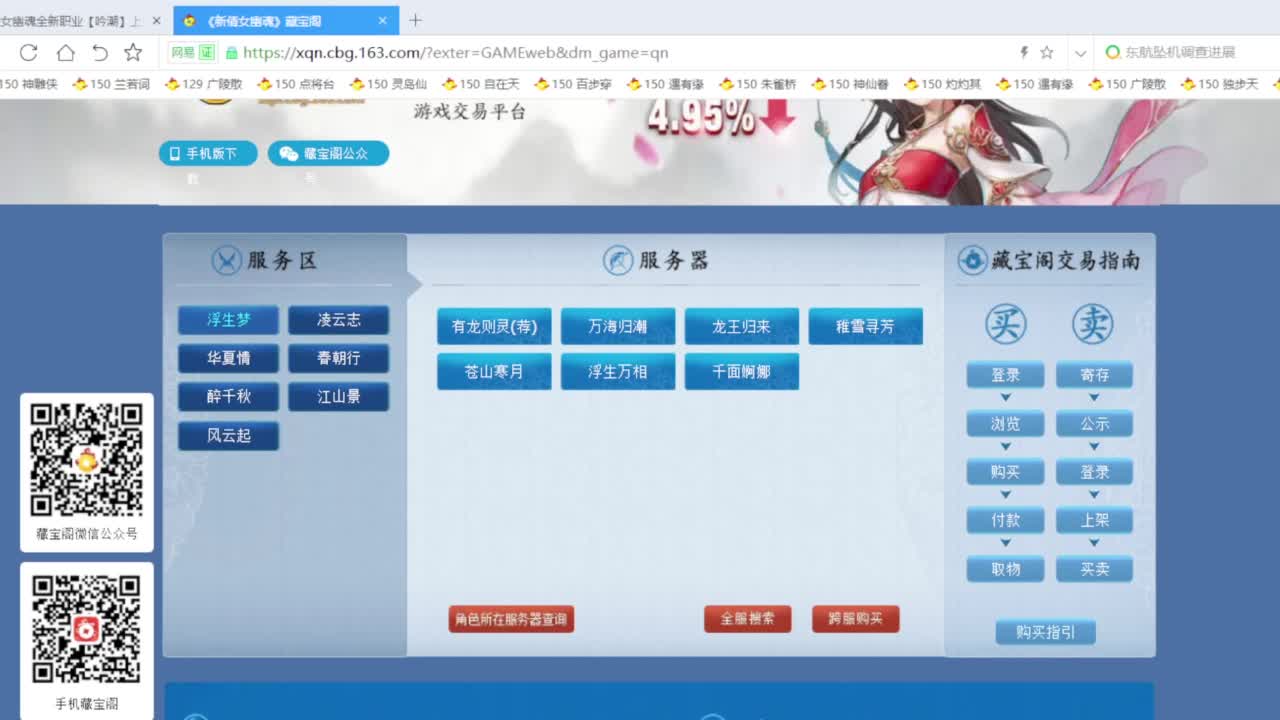Image resolution: width=1280 pixels, height=720 pixels.
Task: Open bookmark 150 灵岛仙
Action: (388, 84)
